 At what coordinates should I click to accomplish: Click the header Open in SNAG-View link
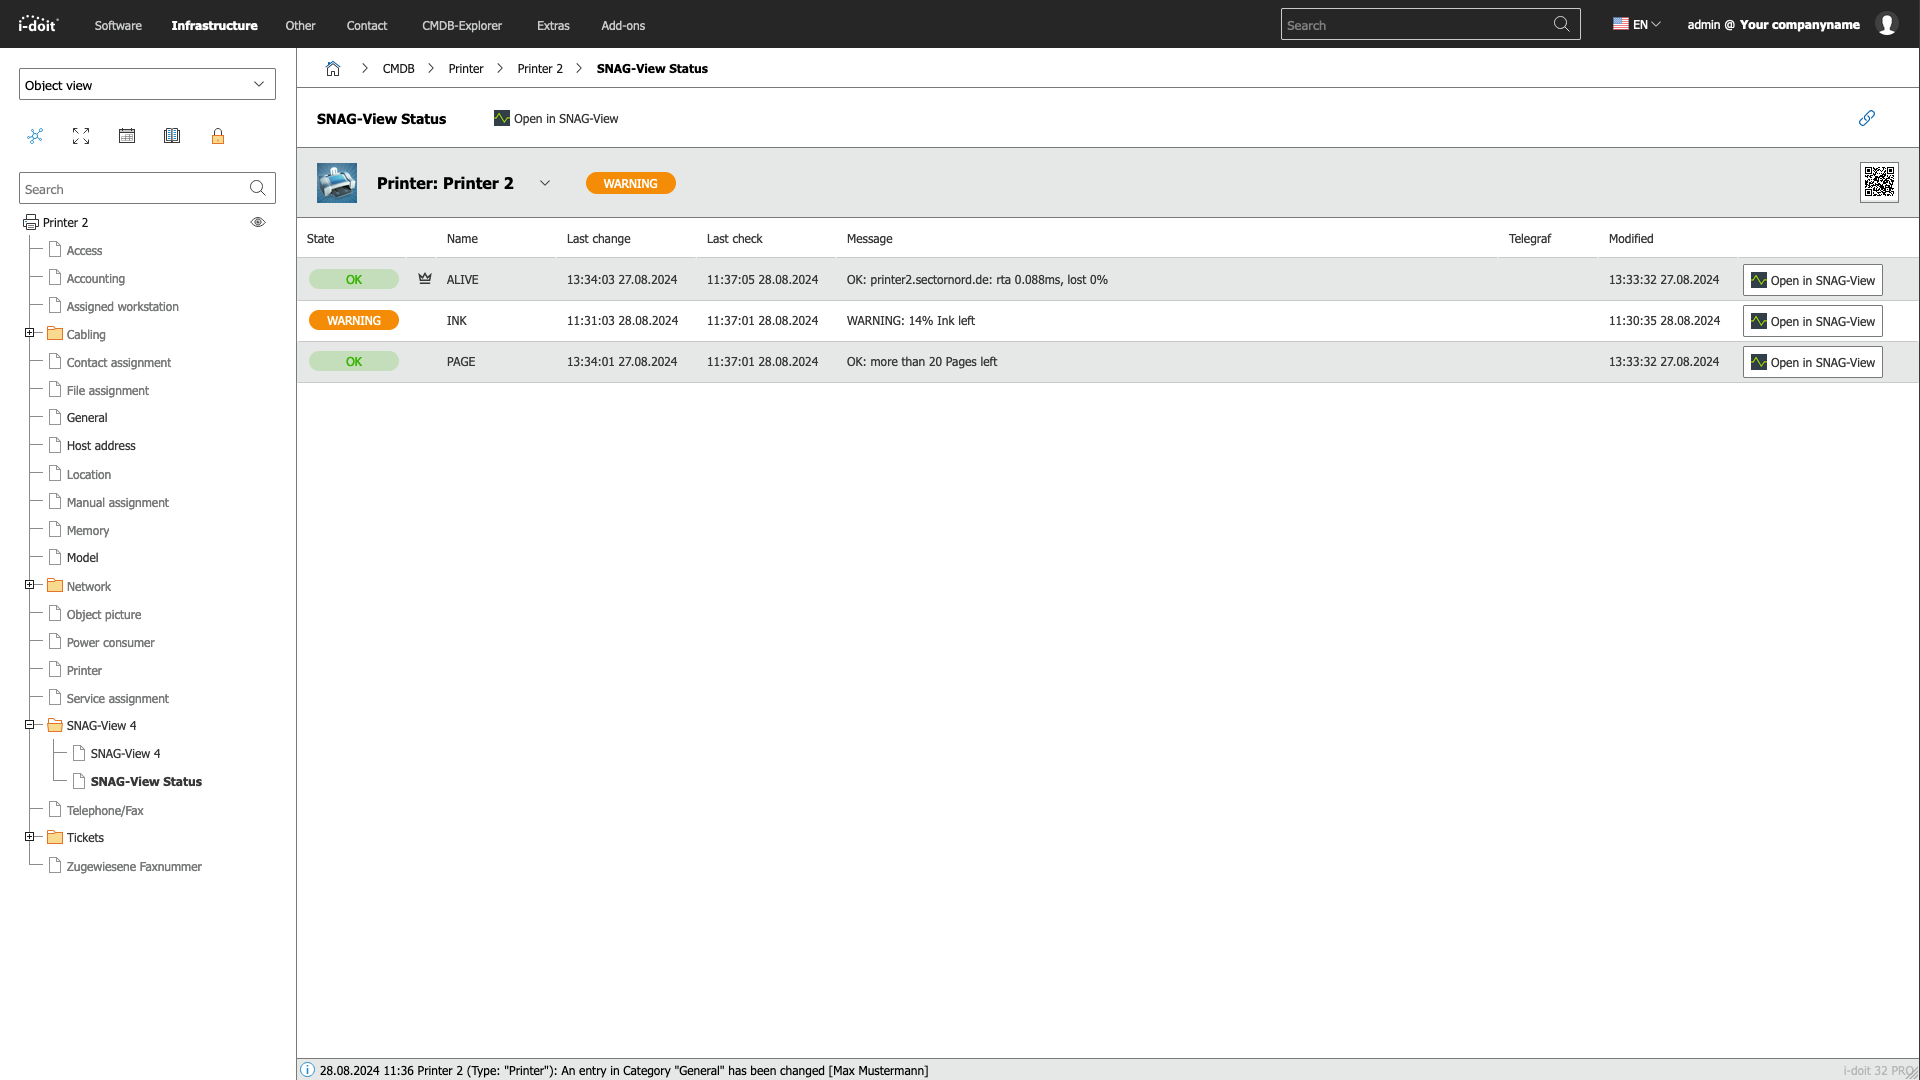click(556, 118)
